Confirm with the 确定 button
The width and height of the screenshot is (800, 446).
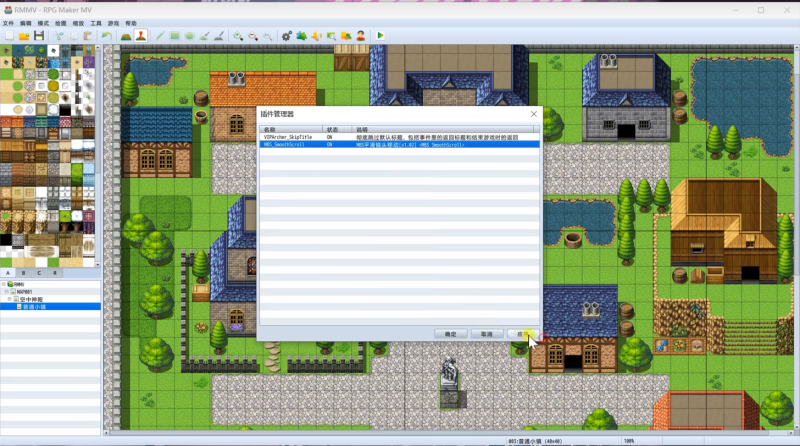pyautogui.click(x=451, y=334)
